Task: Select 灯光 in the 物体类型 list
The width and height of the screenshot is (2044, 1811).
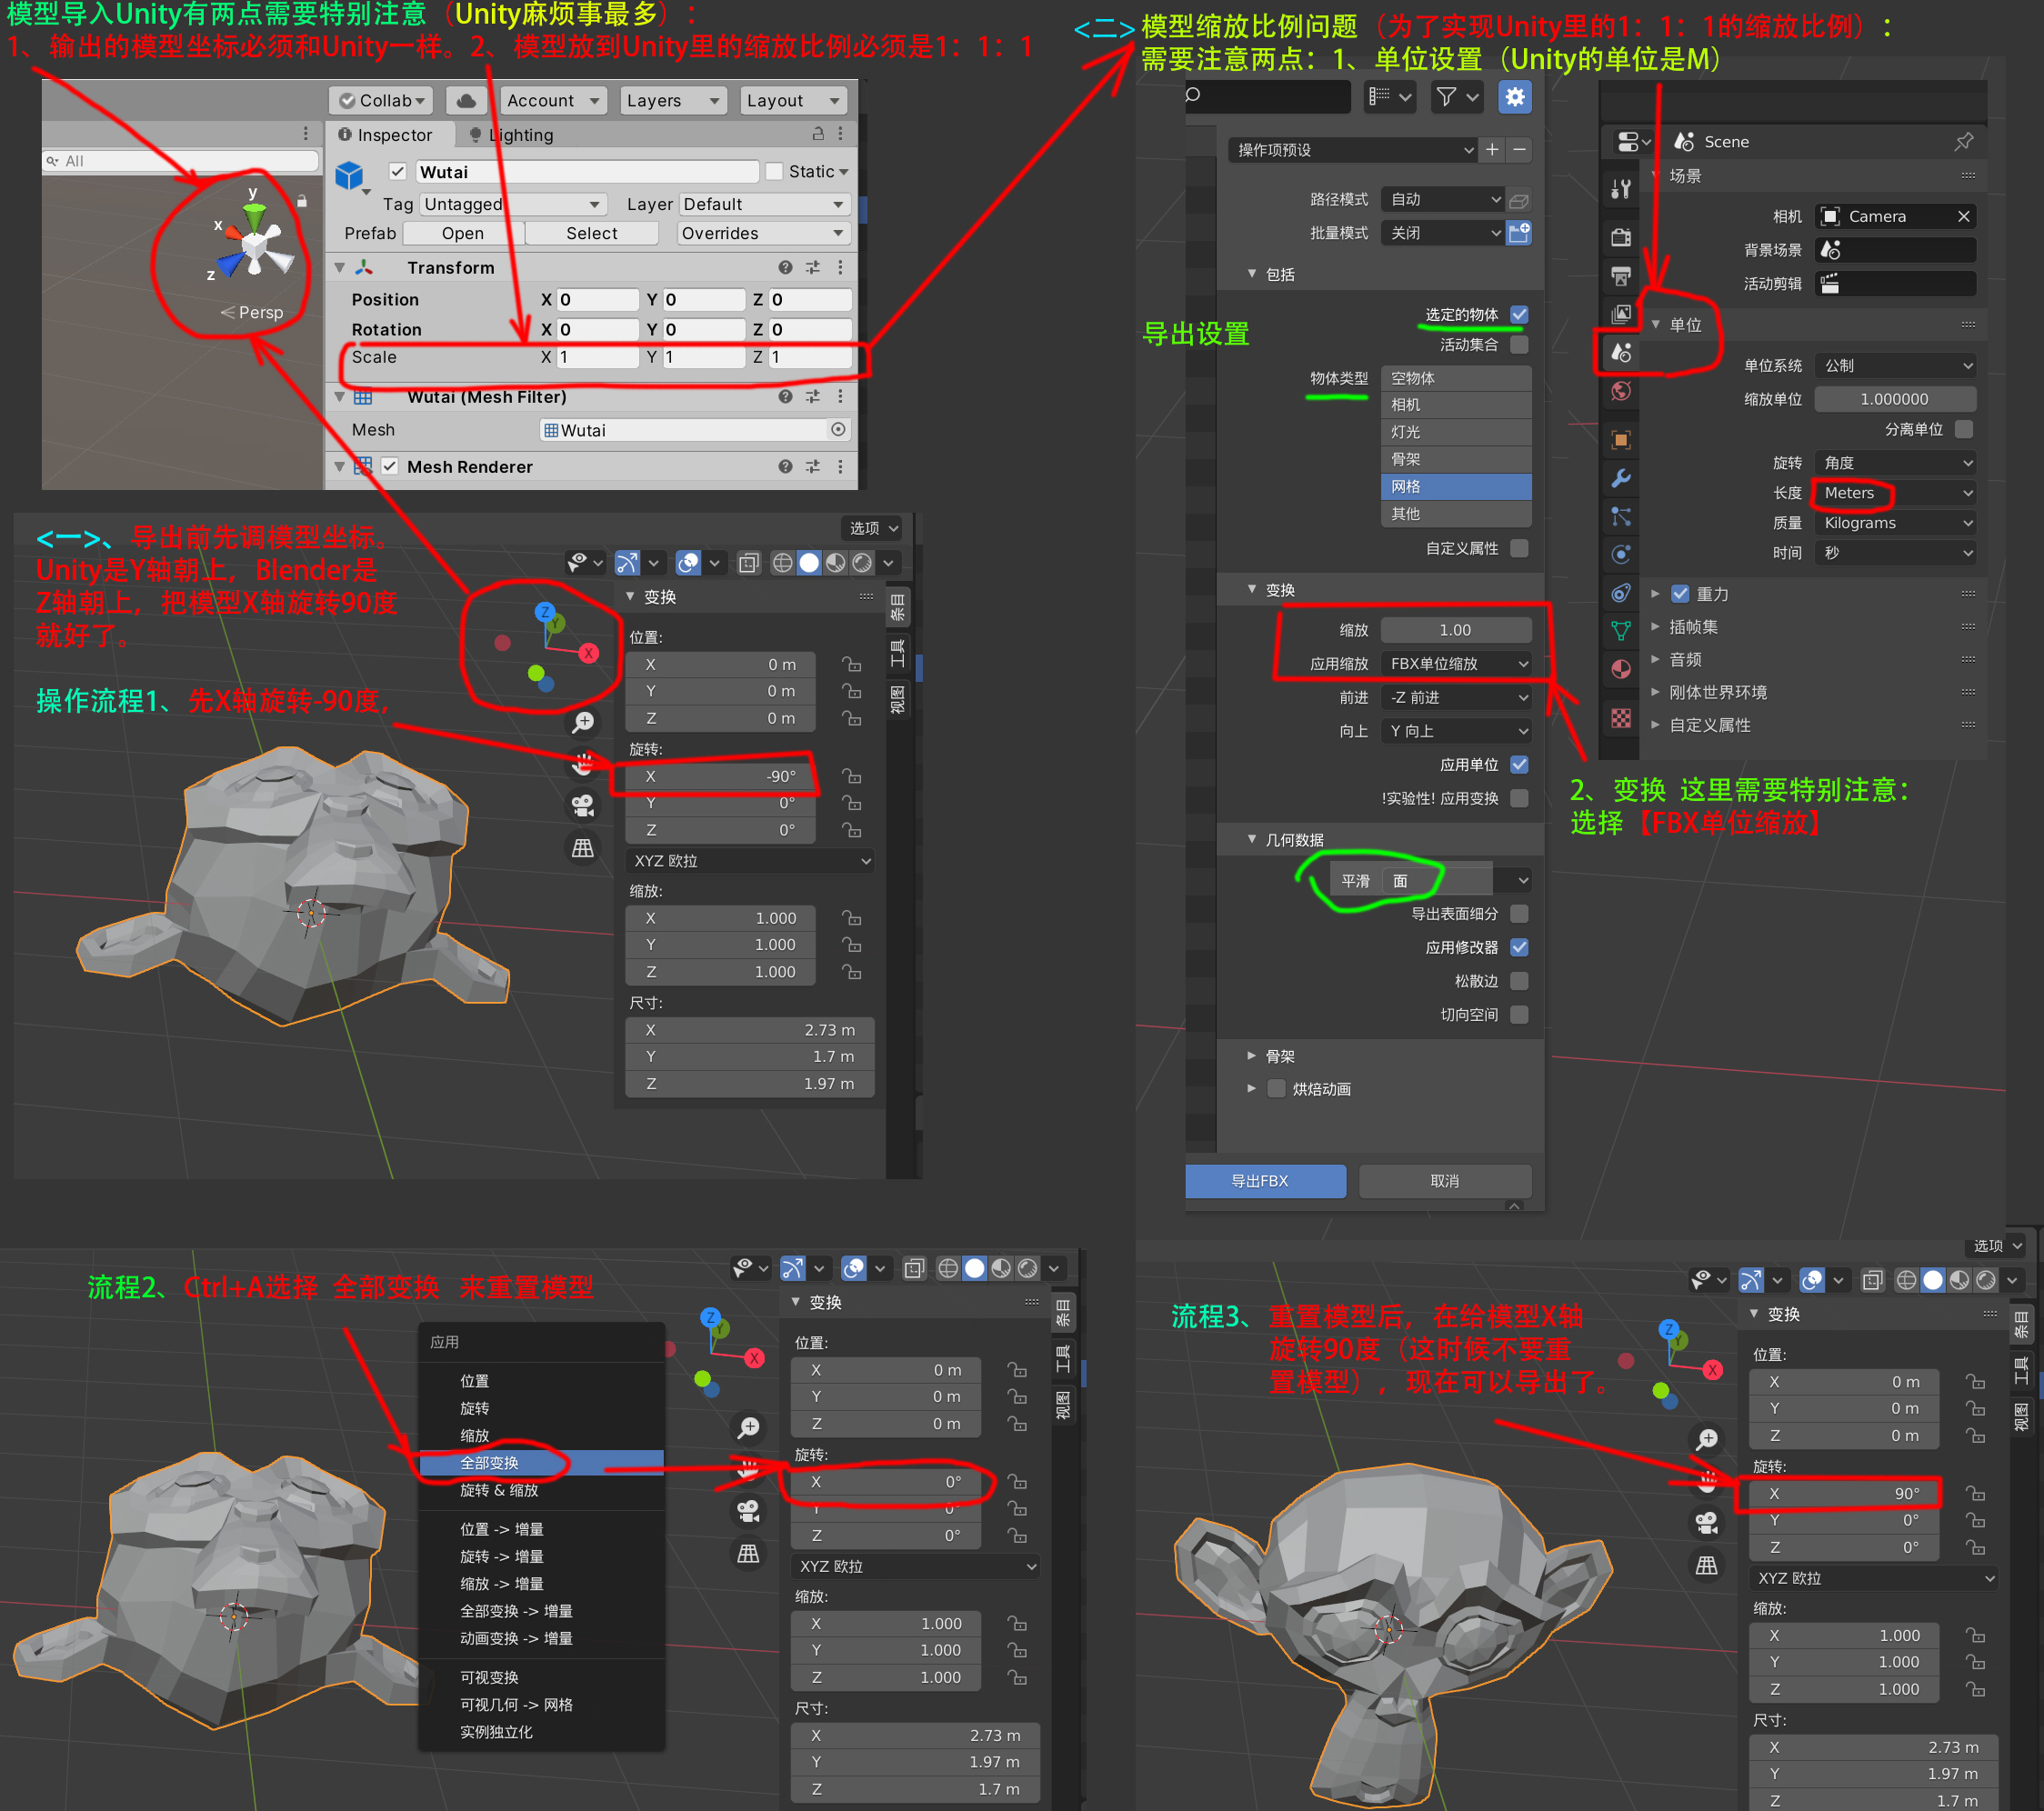Action: coord(1456,432)
